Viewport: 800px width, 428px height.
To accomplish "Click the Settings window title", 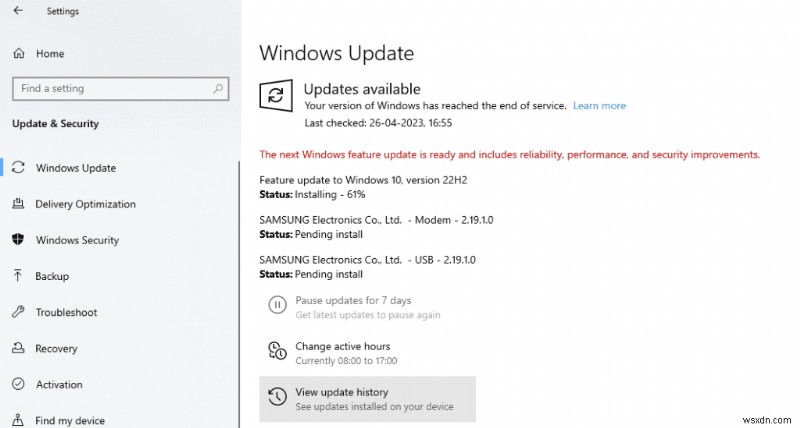I will 63,11.
